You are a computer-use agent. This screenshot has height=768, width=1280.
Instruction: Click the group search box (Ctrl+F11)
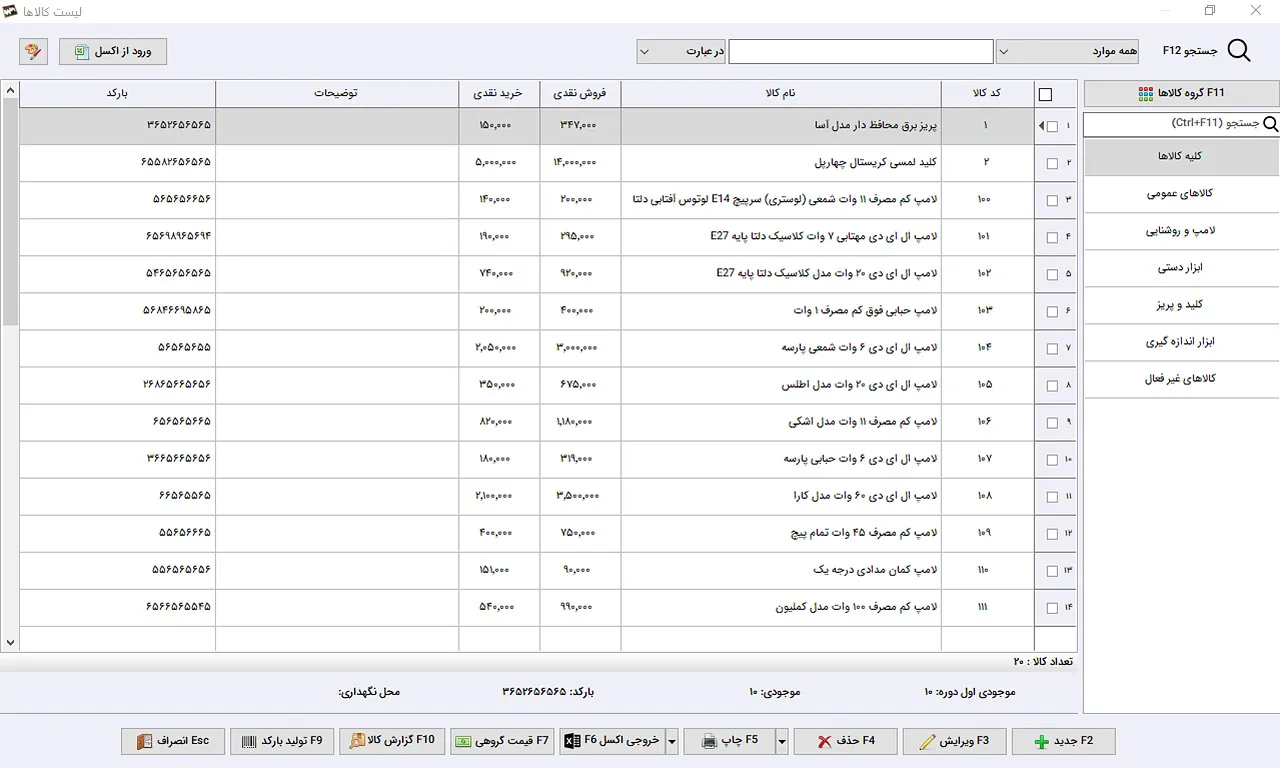click(x=1181, y=124)
